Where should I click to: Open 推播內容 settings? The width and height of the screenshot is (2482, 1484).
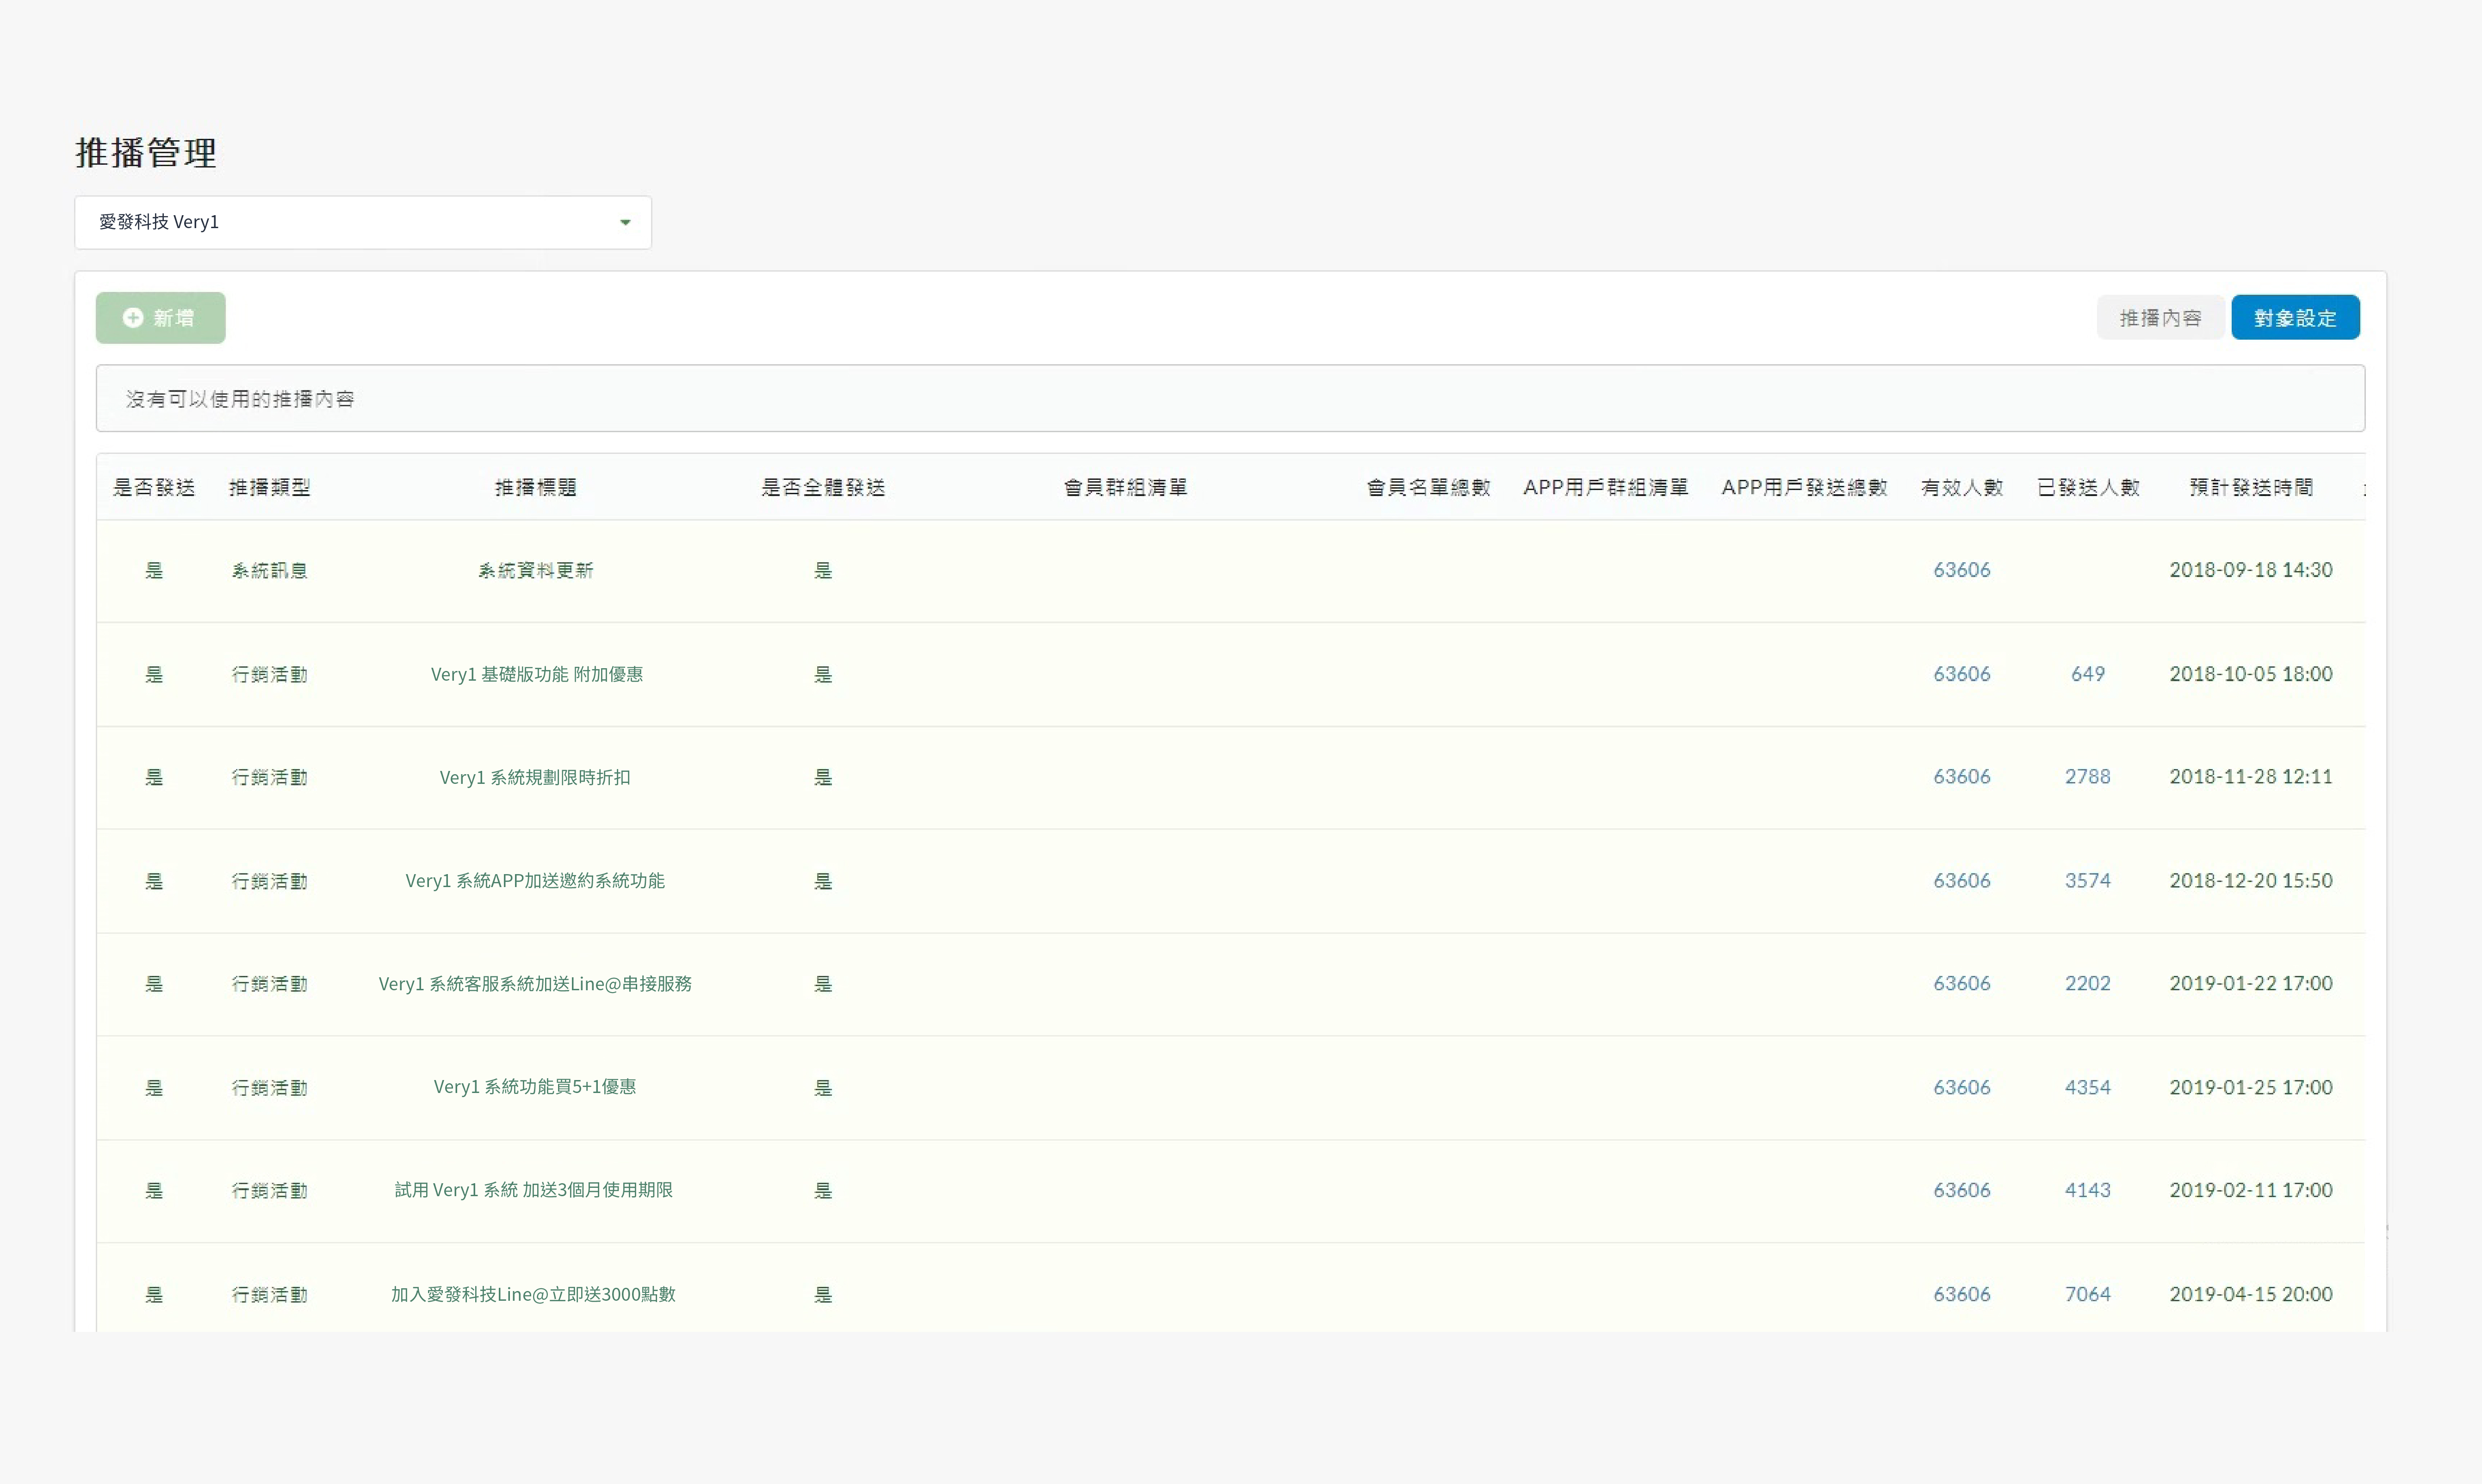pyautogui.click(x=2160, y=317)
